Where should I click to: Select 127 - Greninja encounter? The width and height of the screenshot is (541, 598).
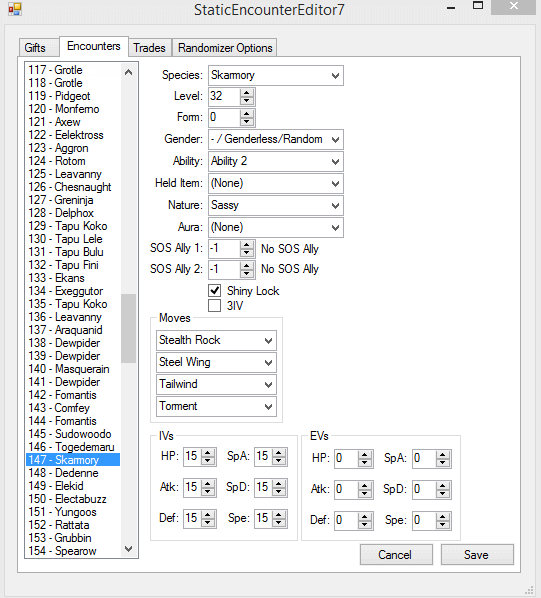tap(73, 200)
